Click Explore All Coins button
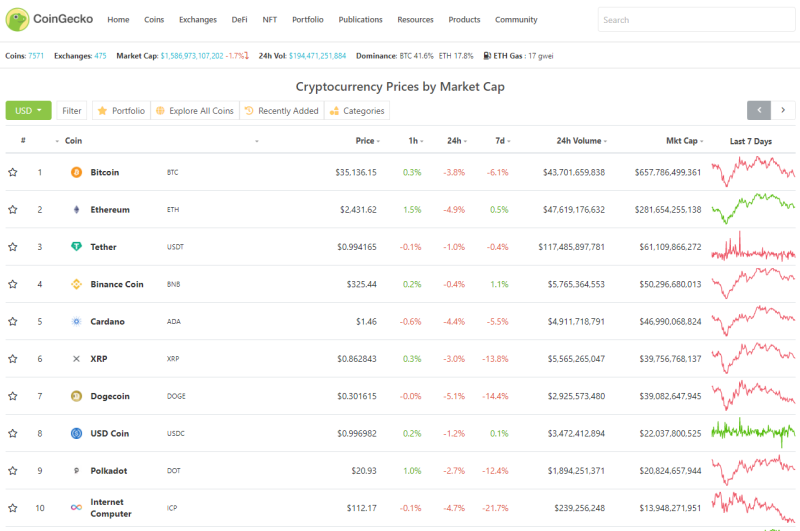Screen dimensions: 800x531 point(195,111)
